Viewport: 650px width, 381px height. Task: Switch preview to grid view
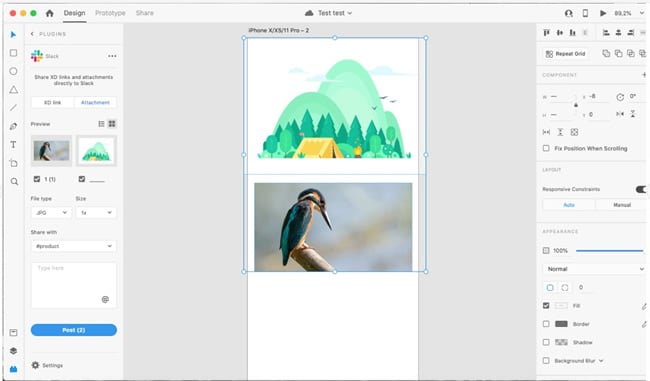pyautogui.click(x=112, y=124)
